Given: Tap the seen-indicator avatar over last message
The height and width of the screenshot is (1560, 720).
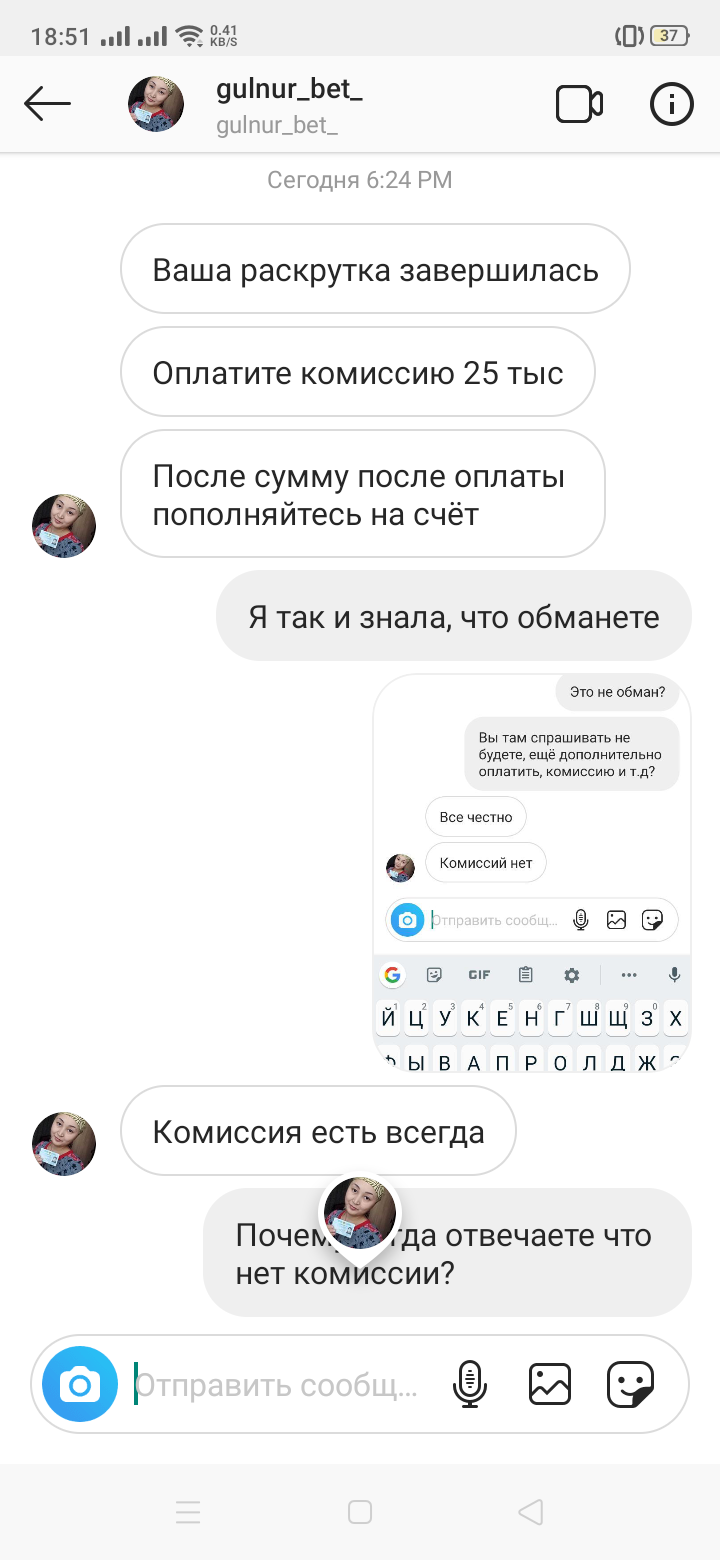Looking at the screenshot, I should (x=360, y=1212).
